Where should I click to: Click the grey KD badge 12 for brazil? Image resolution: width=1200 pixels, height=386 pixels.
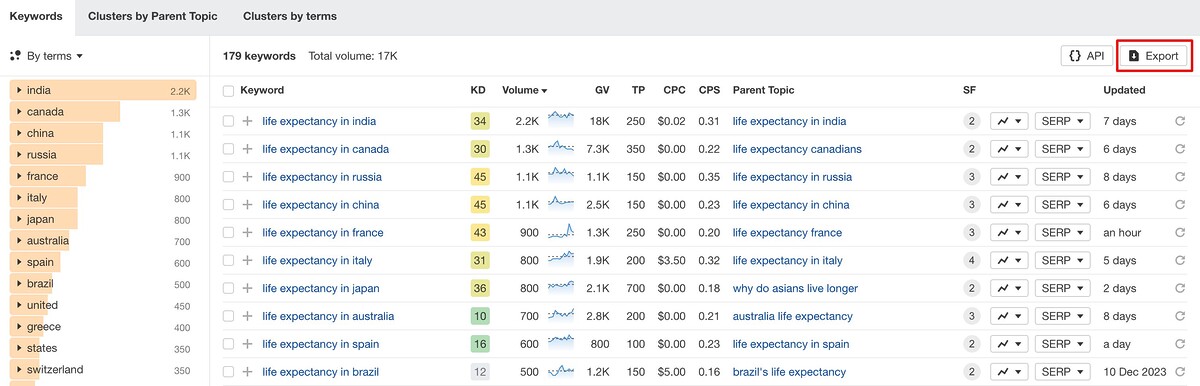click(x=480, y=372)
